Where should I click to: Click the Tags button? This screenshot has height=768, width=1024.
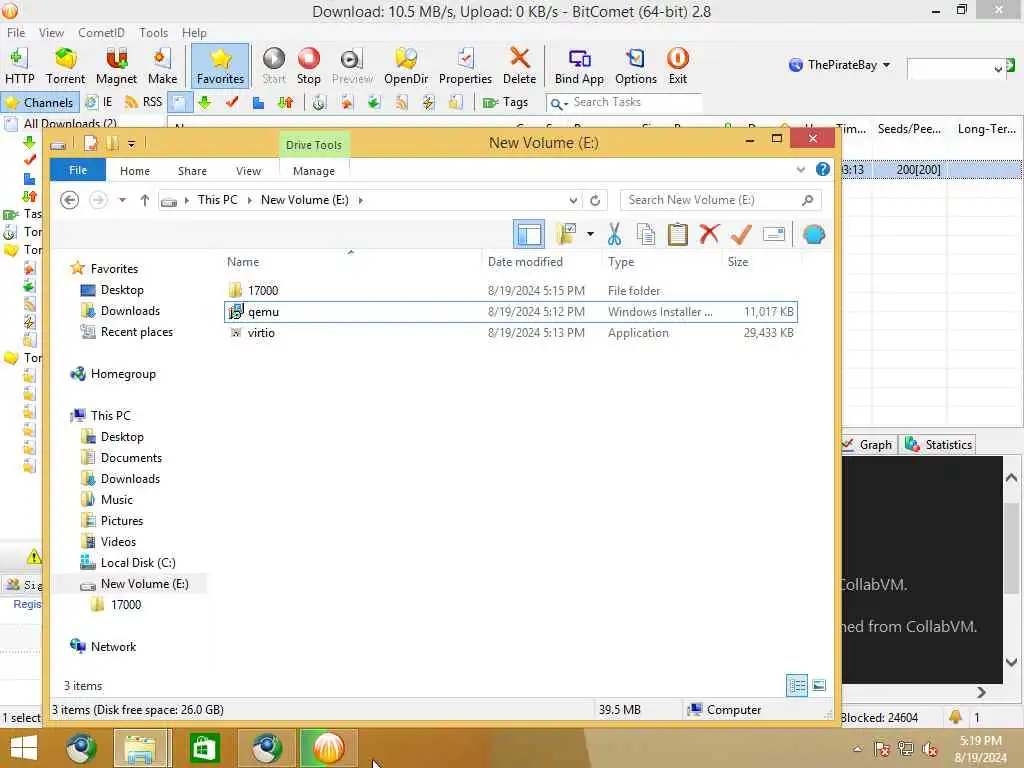pyautogui.click(x=505, y=103)
